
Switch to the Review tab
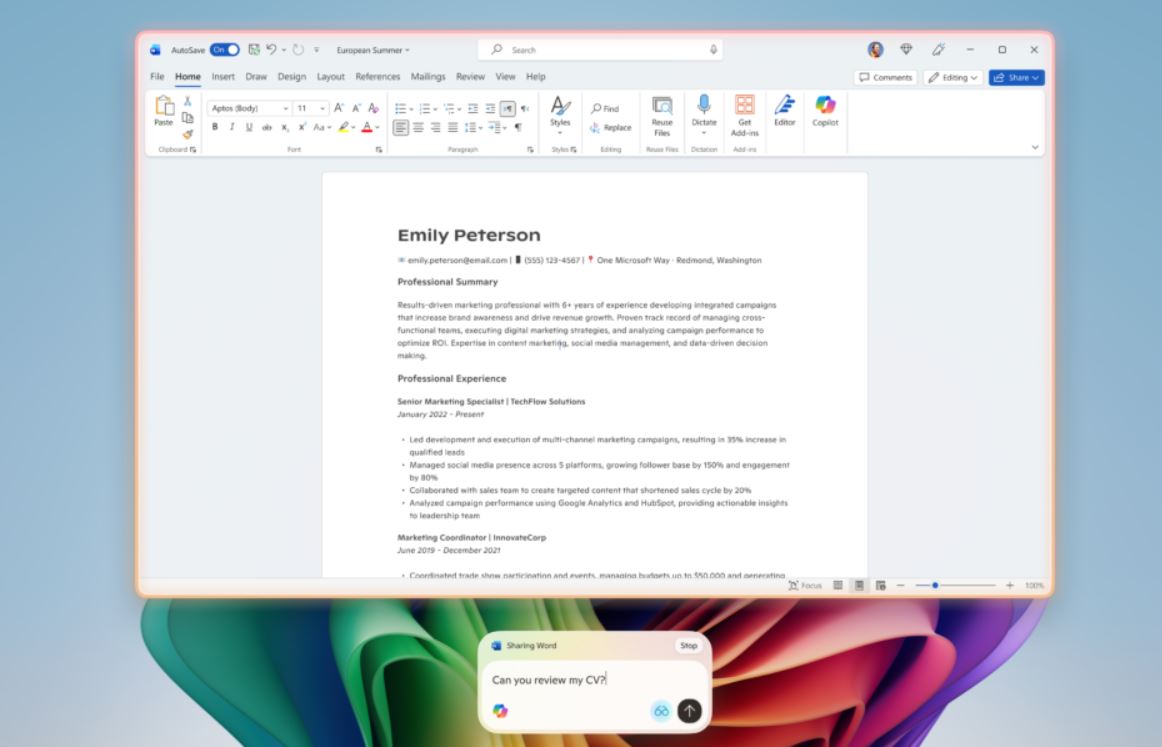(x=471, y=76)
